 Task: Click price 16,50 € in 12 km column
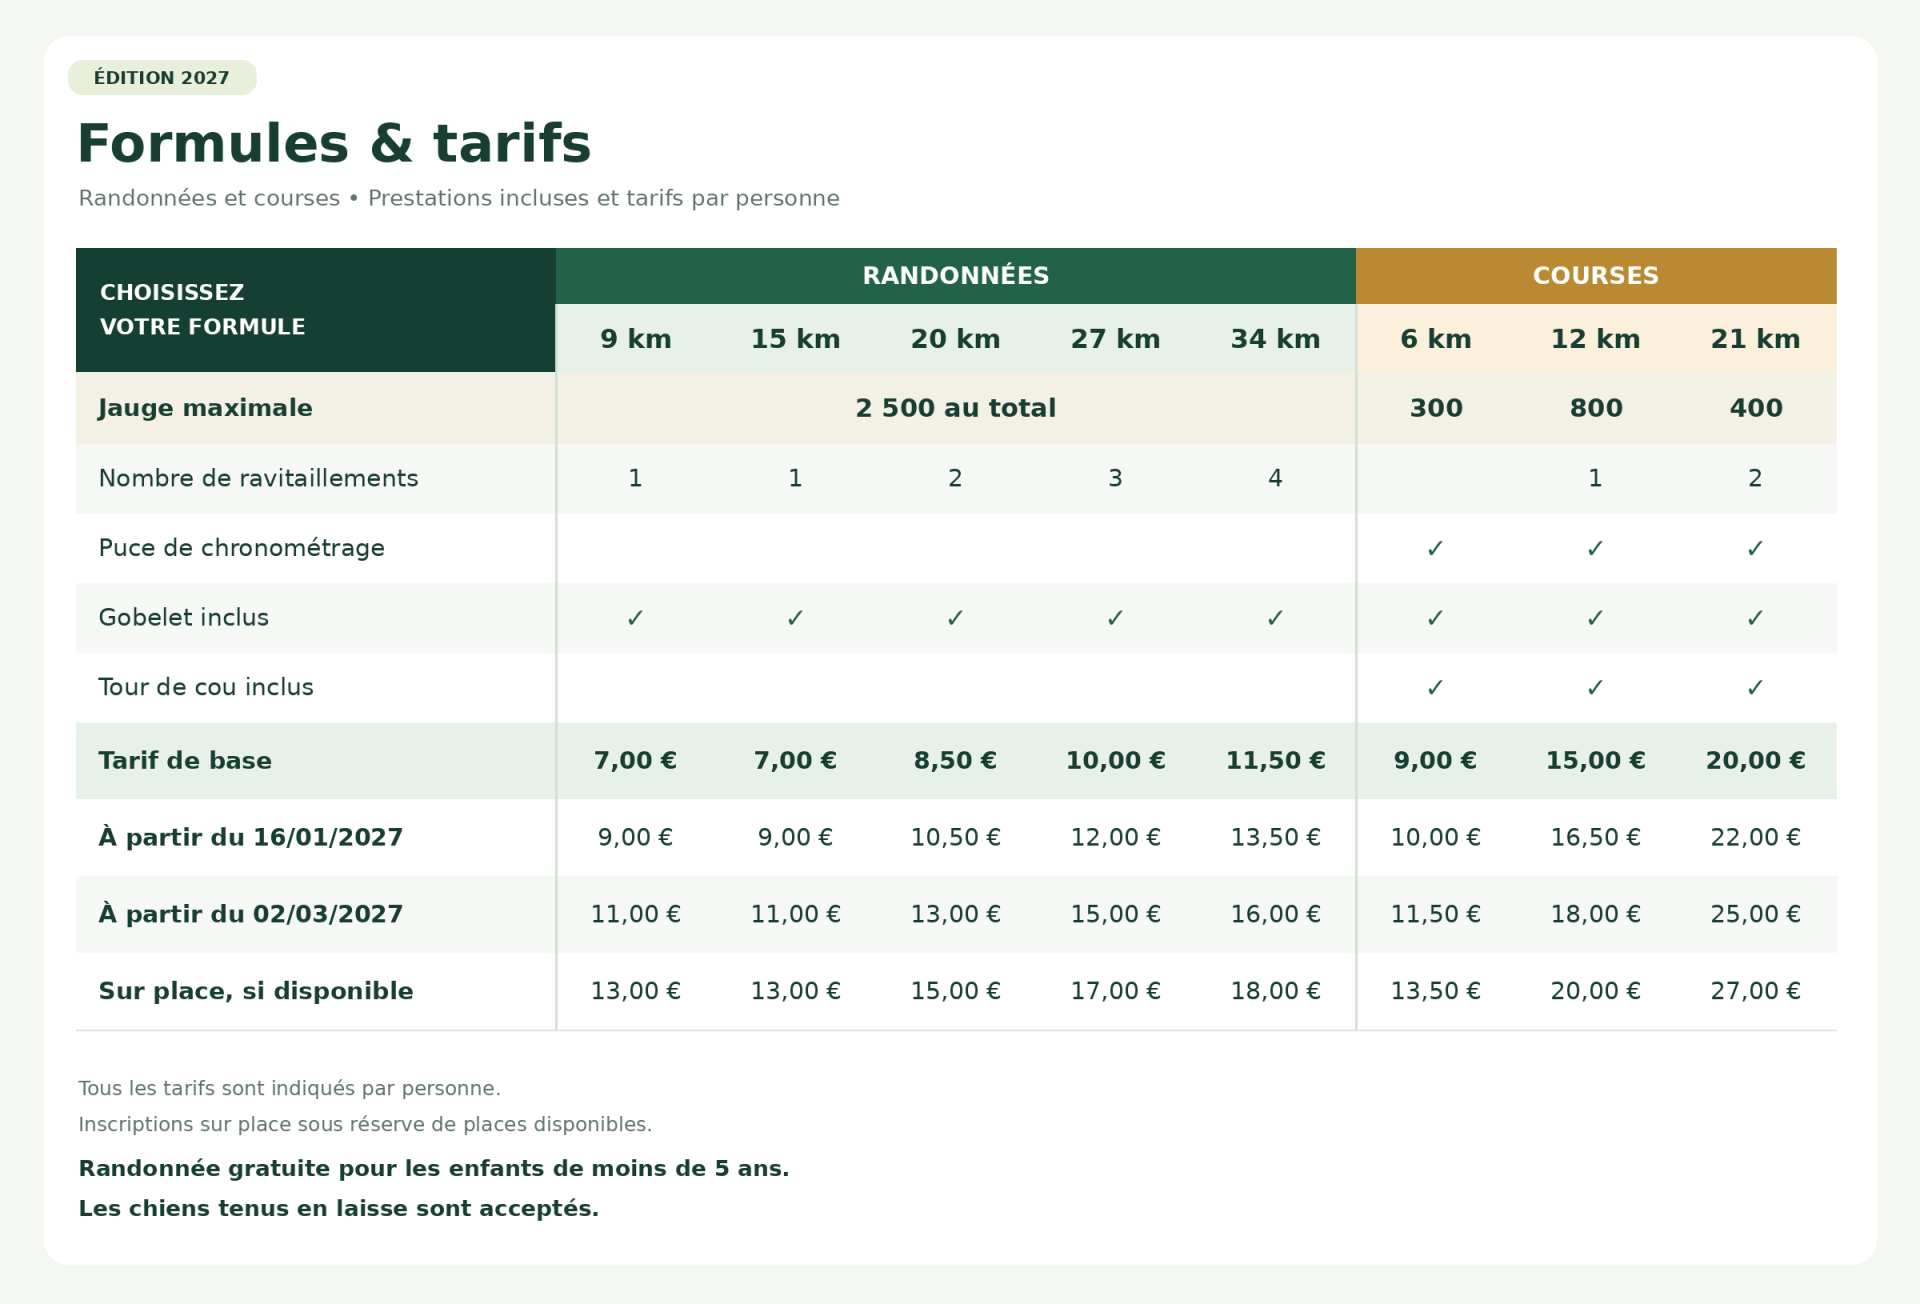(1595, 838)
